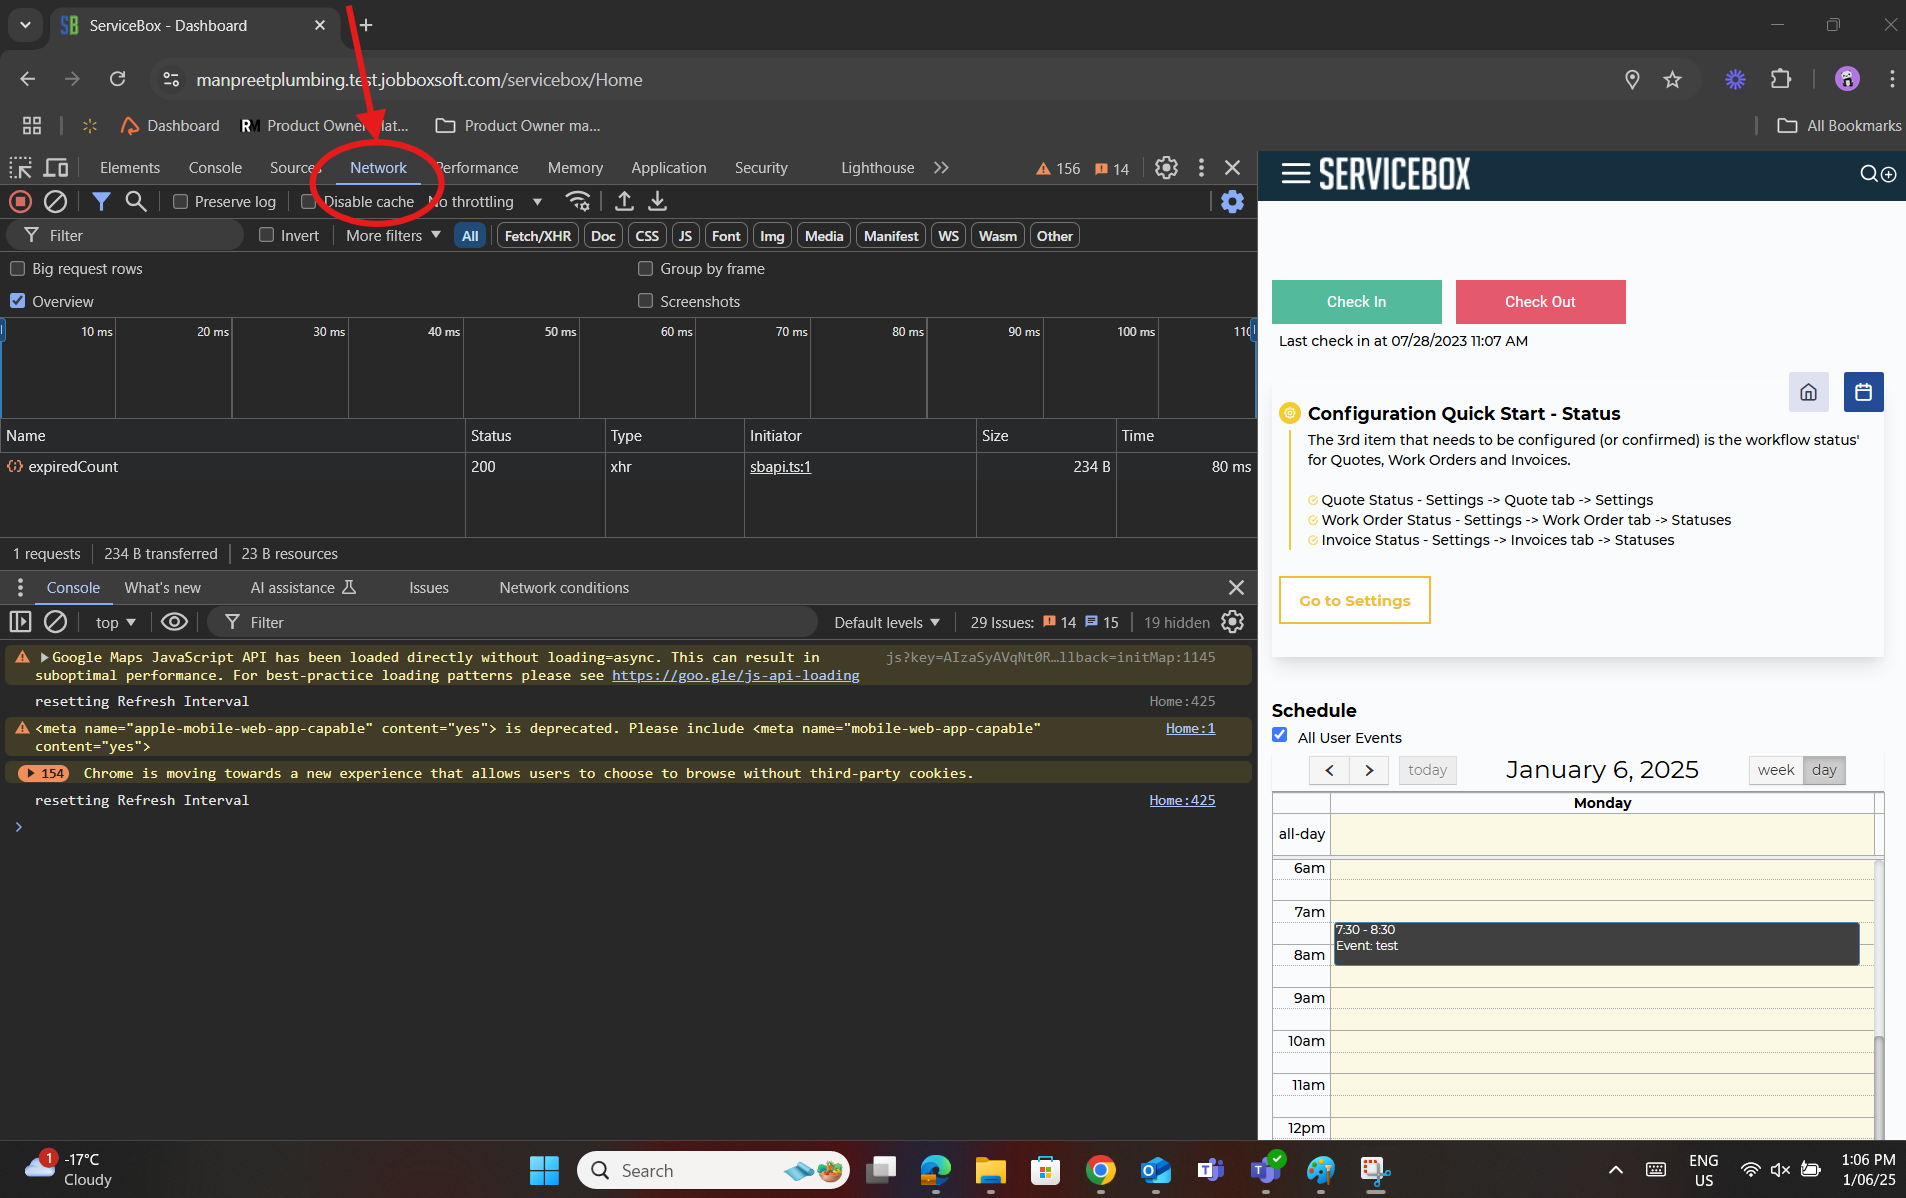Toggle the live expression eye icon
Image resolution: width=1906 pixels, height=1198 pixels.
pyautogui.click(x=174, y=622)
